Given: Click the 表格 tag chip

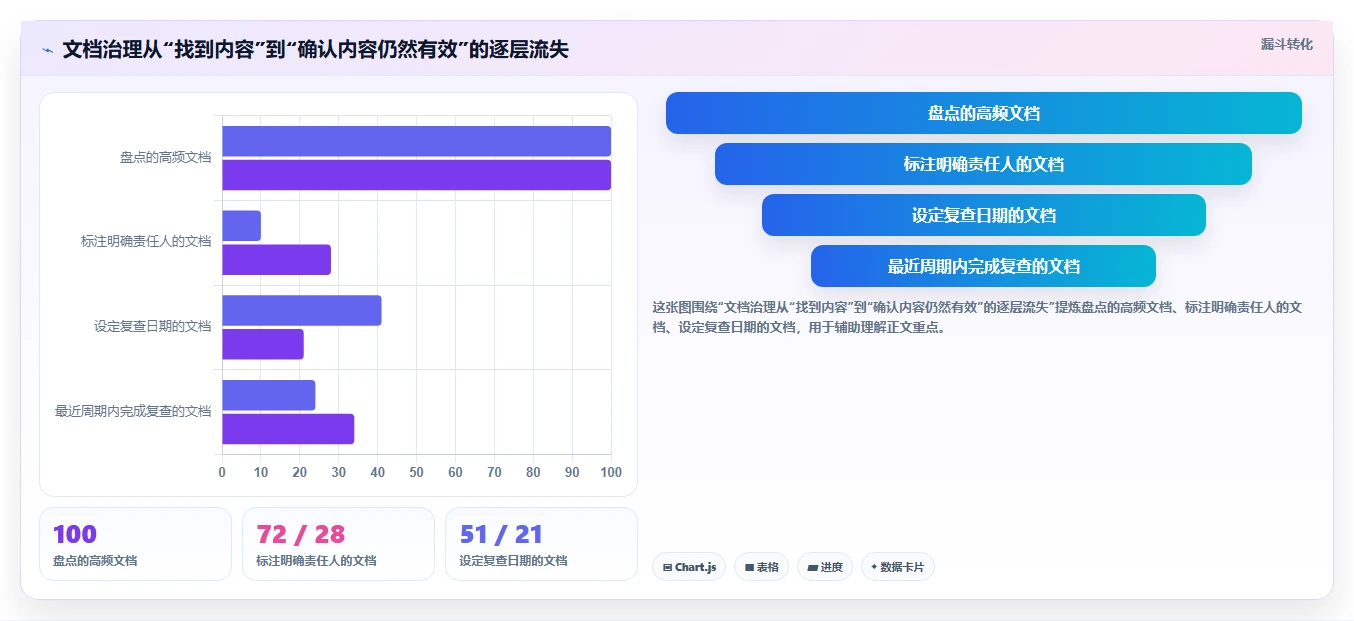Looking at the screenshot, I should pos(761,567).
